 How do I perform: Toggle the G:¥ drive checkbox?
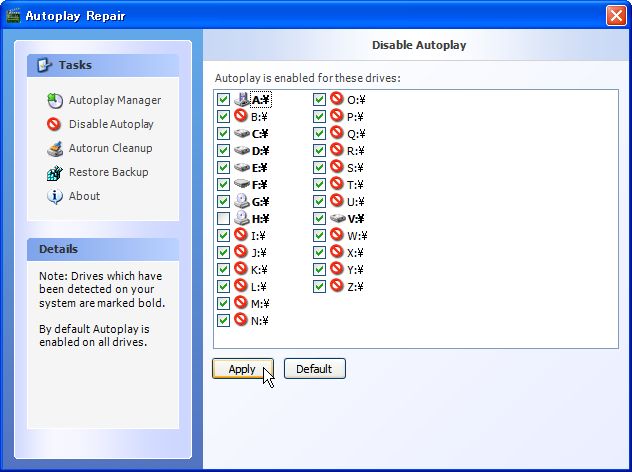pos(223,202)
